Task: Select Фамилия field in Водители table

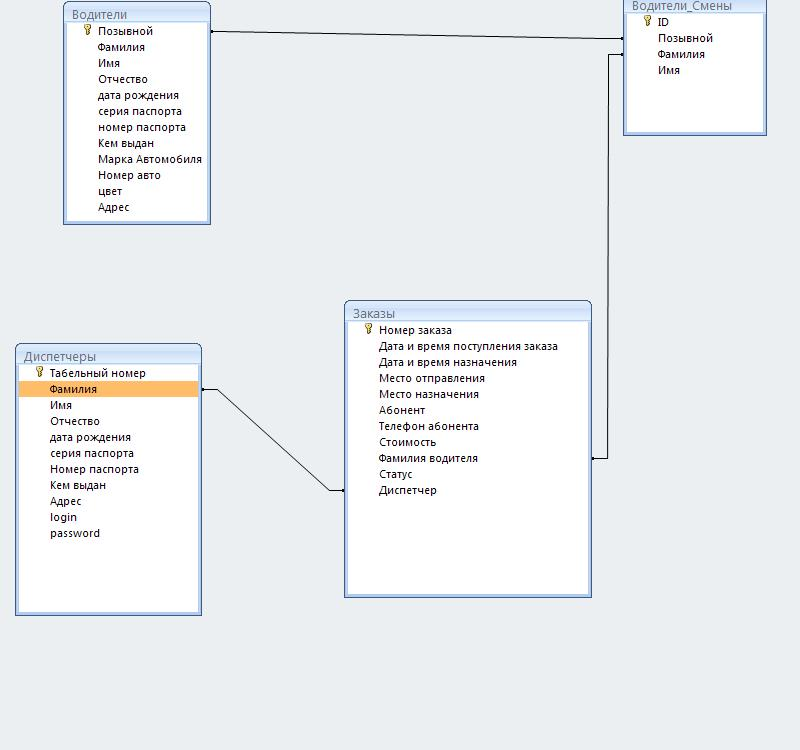Action: tap(121, 47)
